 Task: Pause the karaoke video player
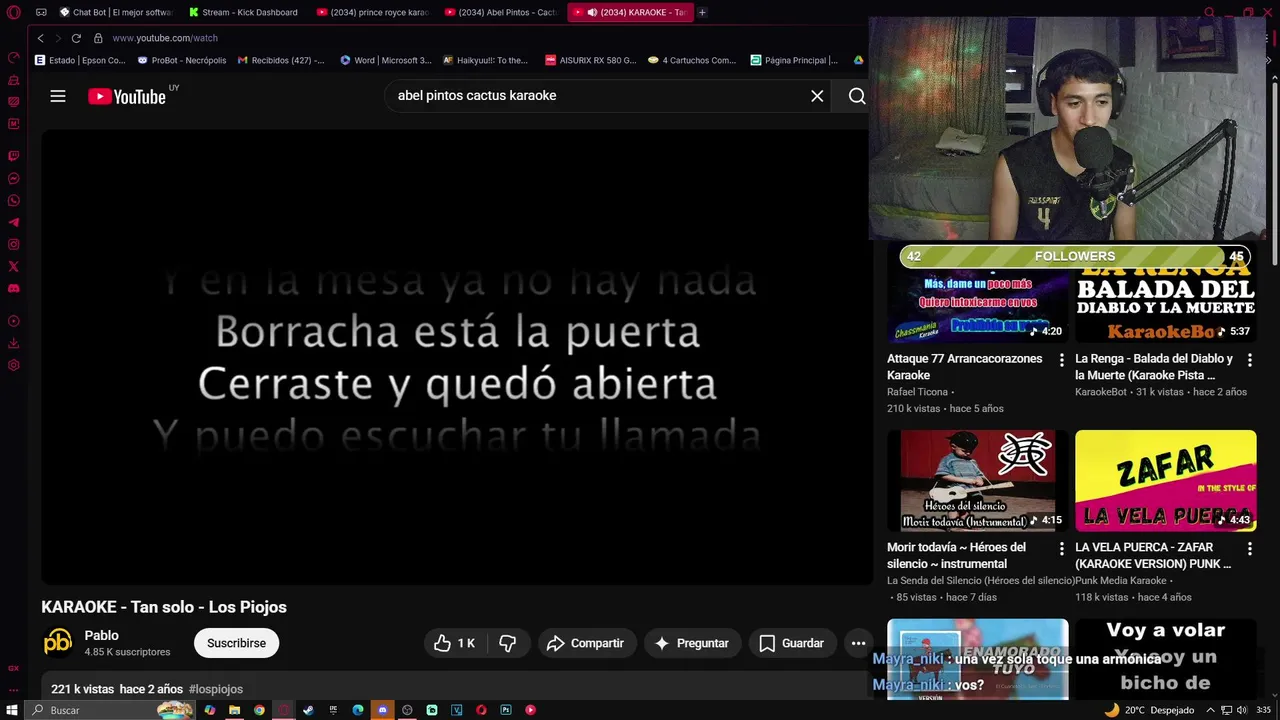(457, 357)
